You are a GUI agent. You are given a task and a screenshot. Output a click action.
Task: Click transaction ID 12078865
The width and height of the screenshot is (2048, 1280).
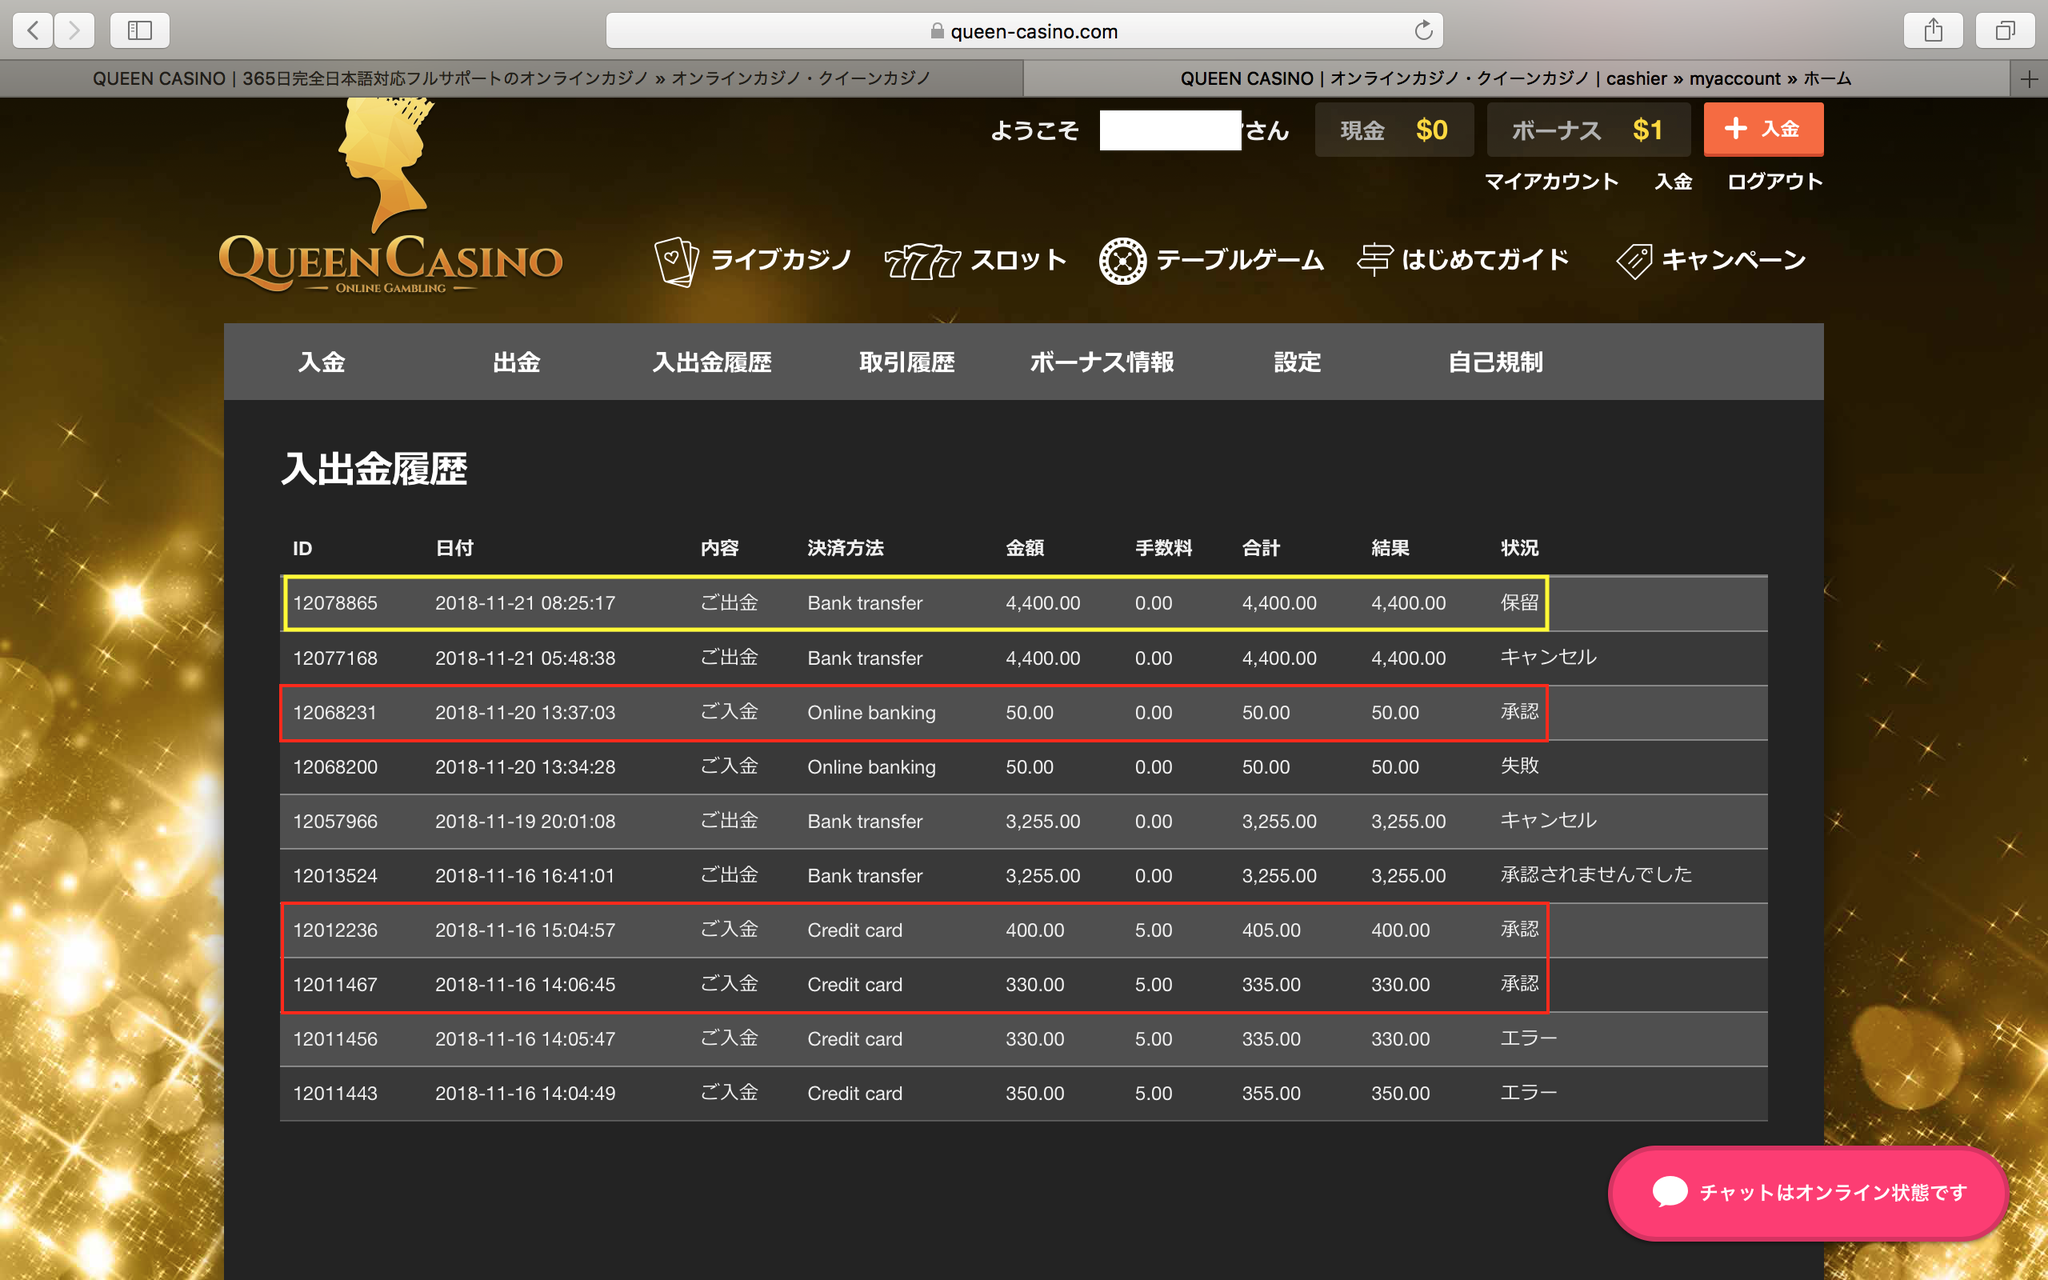tap(335, 603)
